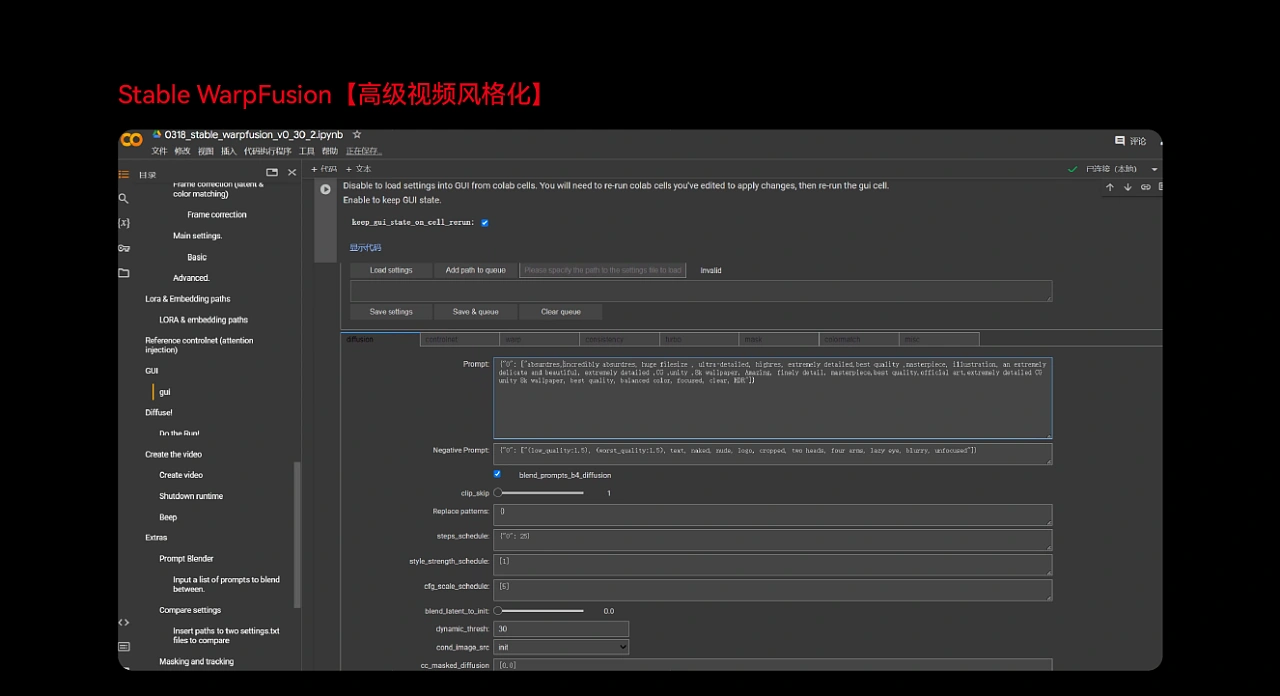Move cell up with arrow icon

click(x=1110, y=187)
